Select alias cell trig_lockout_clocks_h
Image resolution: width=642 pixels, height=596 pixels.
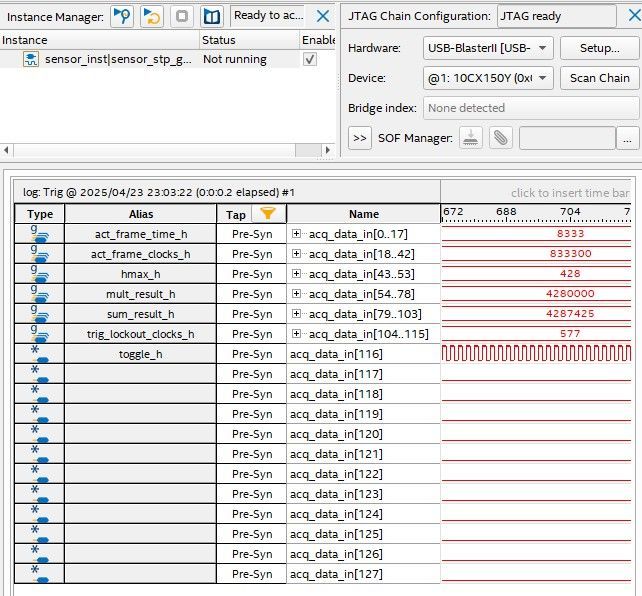pyautogui.click(x=141, y=334)
